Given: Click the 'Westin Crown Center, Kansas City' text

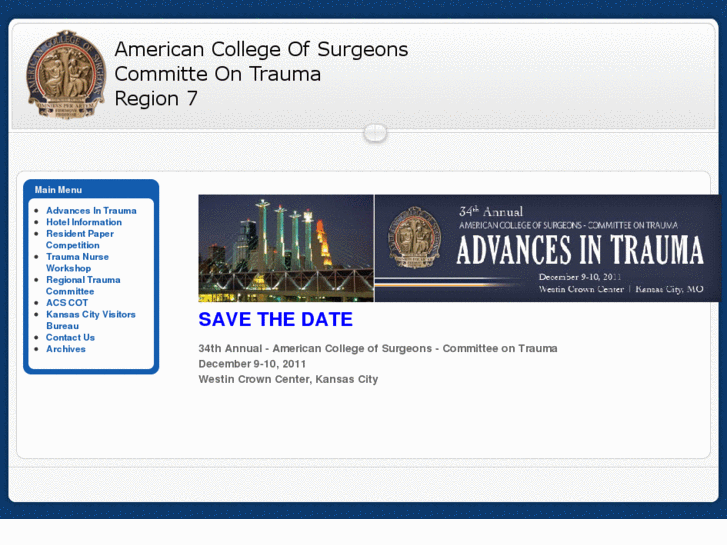Looking at the screenshot, I should [288, 379].
